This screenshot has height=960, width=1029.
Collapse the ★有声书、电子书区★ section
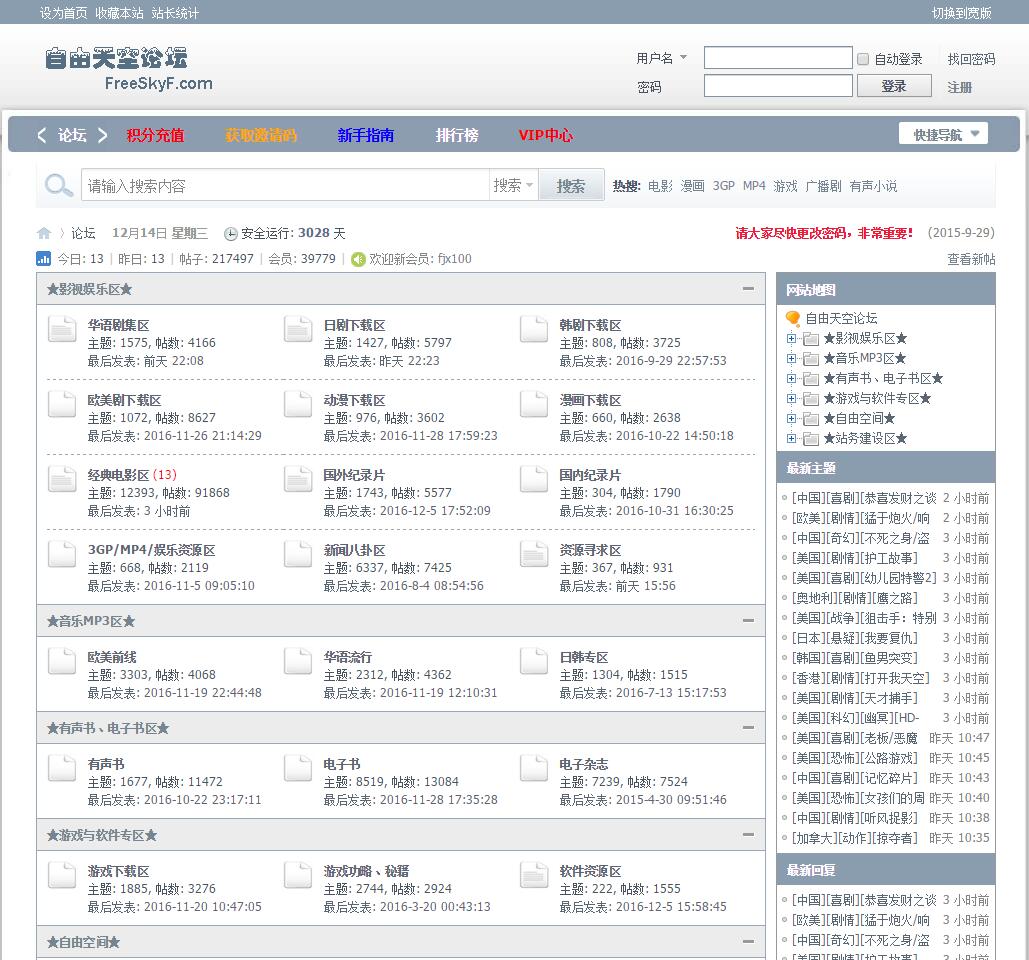point(748,727)
